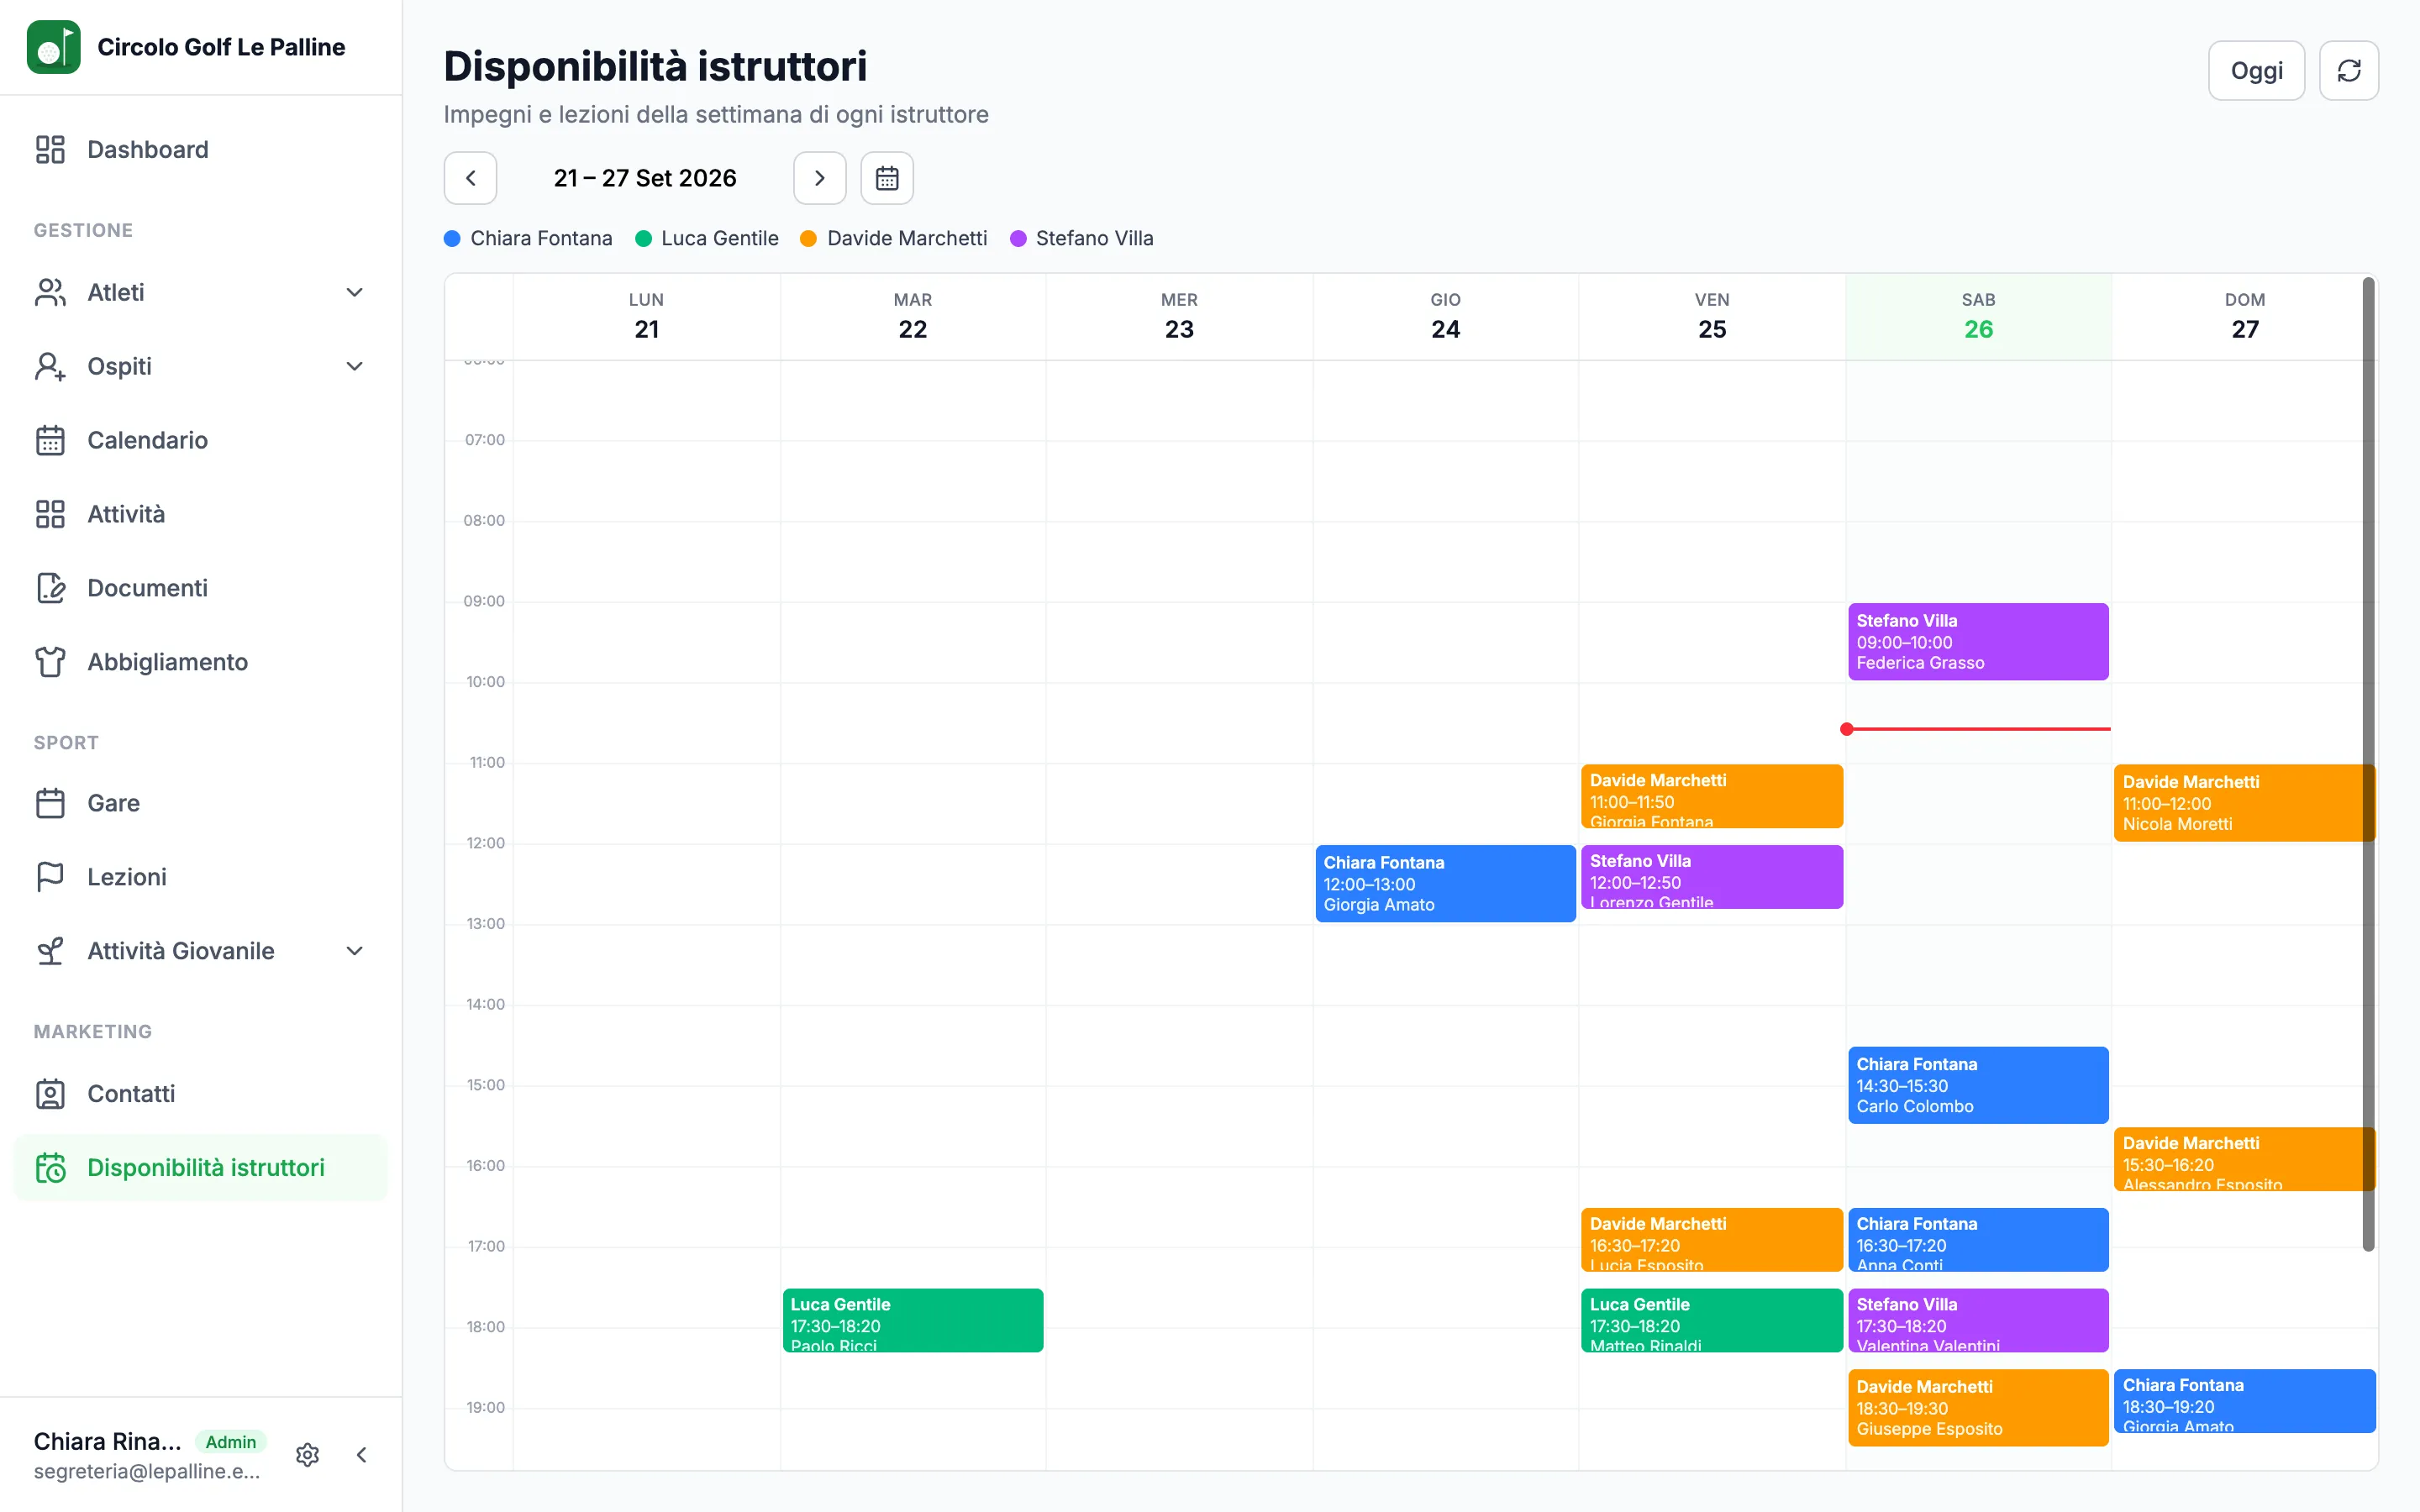This screenshot has height=1512, width=2420.
Task: Open Stefano Villa 12:00–12:50 Friday lesson
Action: click(x=1711, y=877)
